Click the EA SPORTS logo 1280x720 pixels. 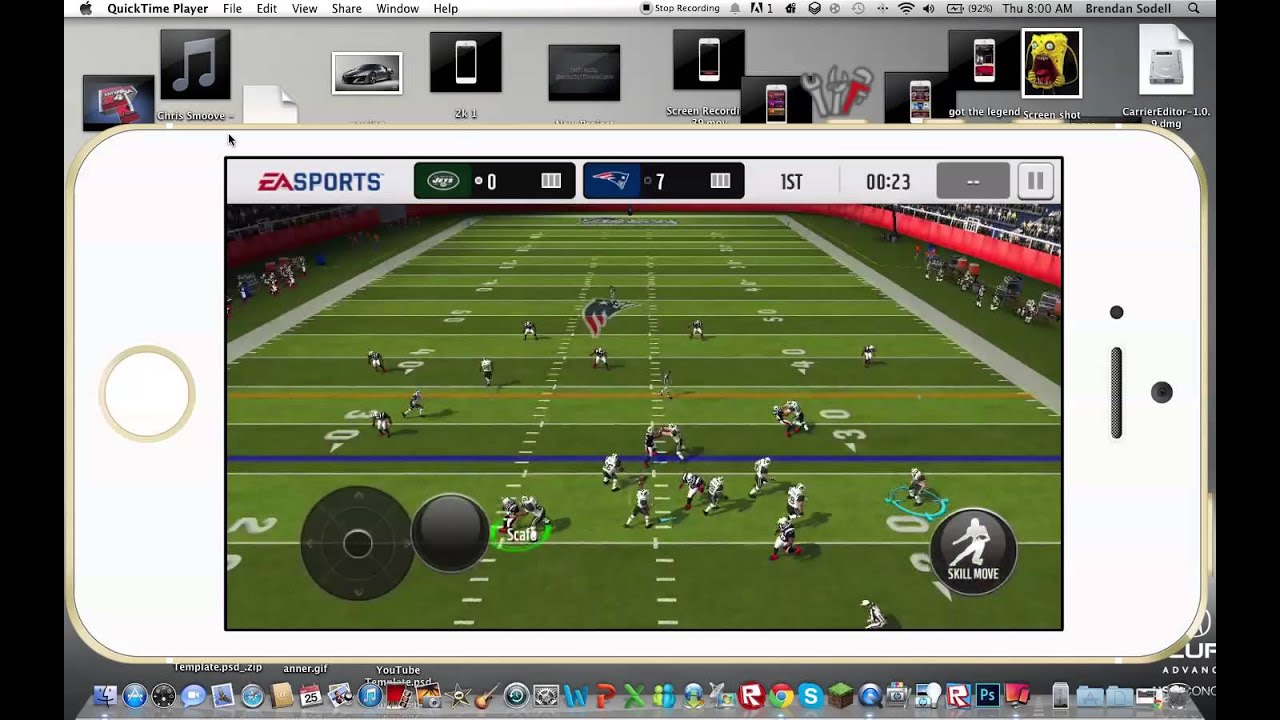(320, 182)
